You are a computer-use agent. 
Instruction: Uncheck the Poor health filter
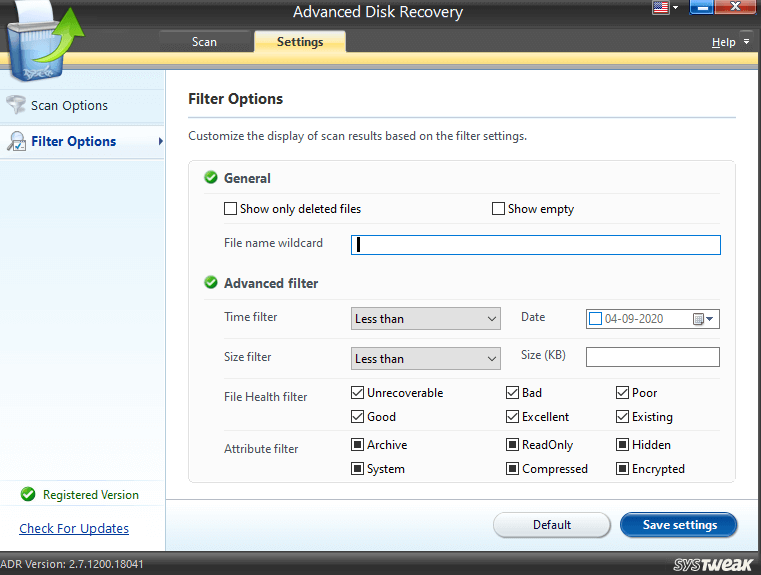click(x=622, y=393)
